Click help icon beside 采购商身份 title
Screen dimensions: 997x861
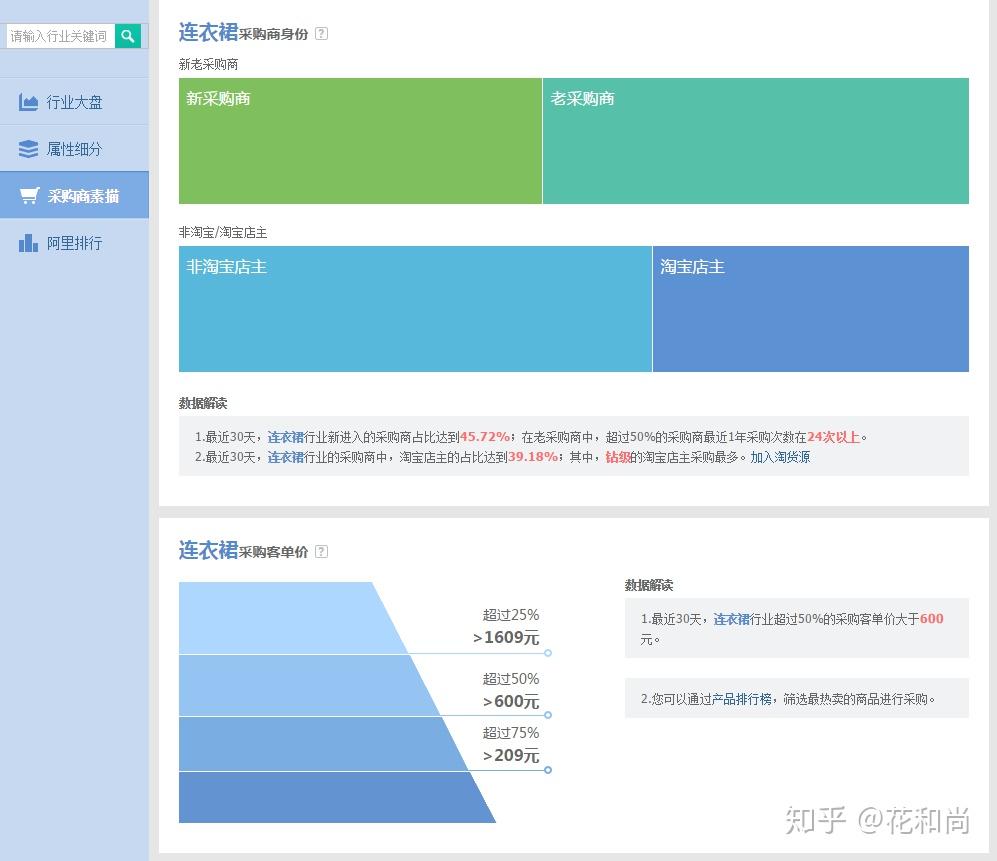pos(322,34)
